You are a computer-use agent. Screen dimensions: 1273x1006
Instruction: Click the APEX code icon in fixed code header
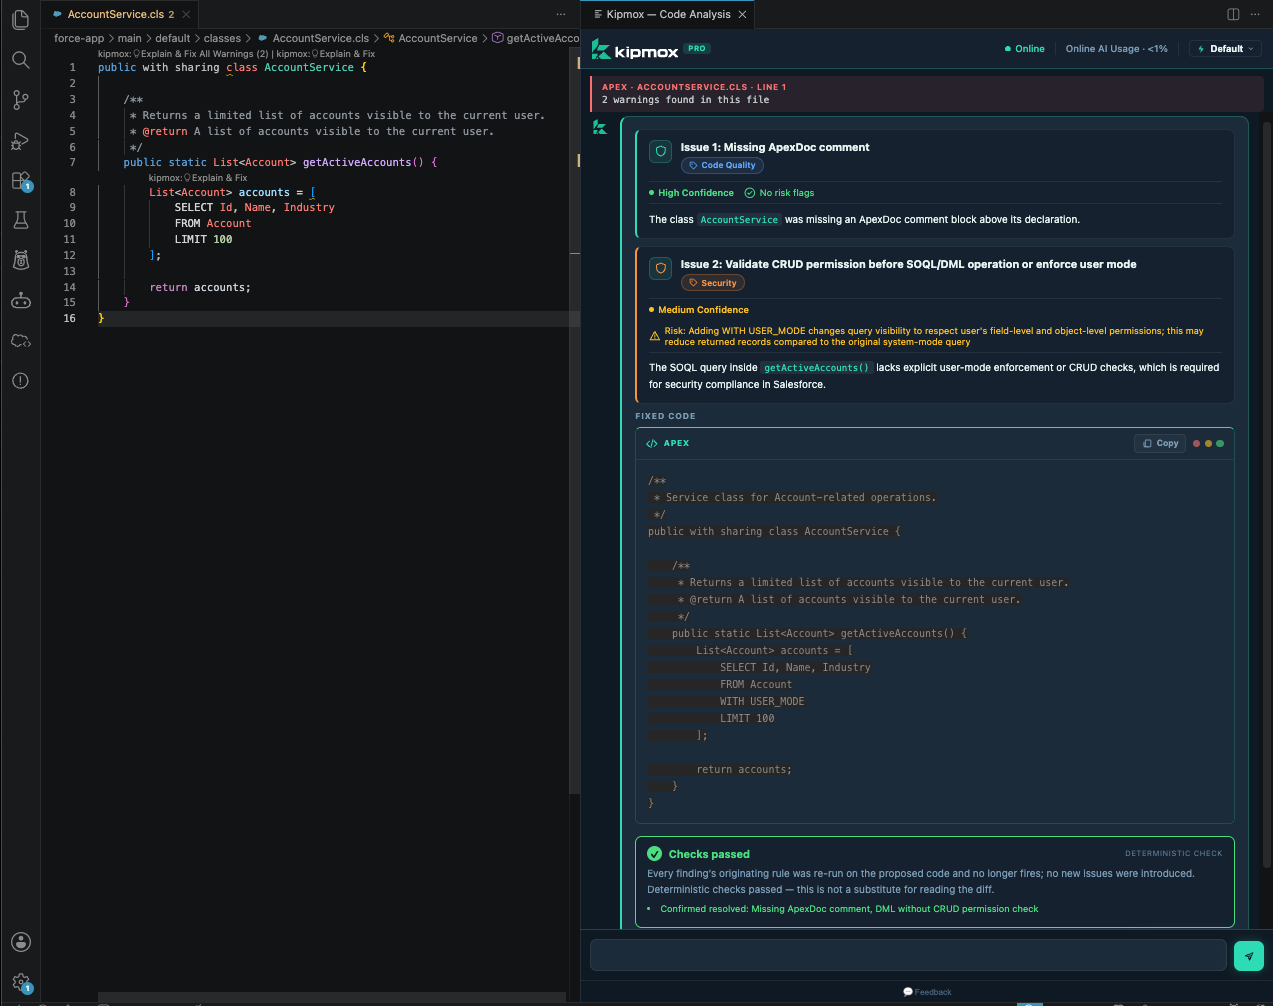652,443
